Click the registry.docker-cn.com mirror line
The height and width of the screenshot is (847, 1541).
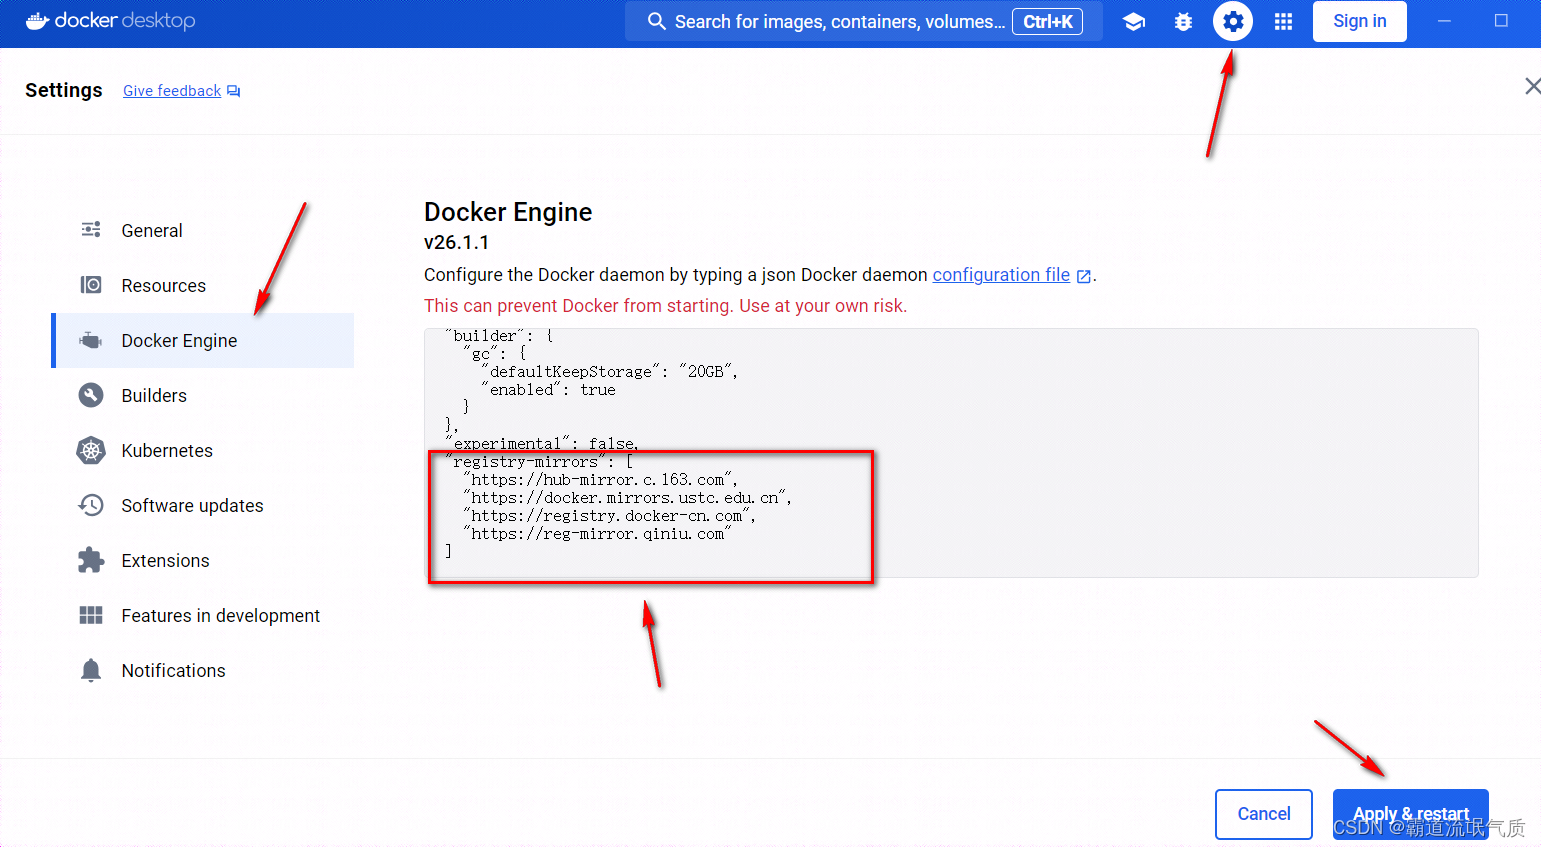(x=610, y=516)
